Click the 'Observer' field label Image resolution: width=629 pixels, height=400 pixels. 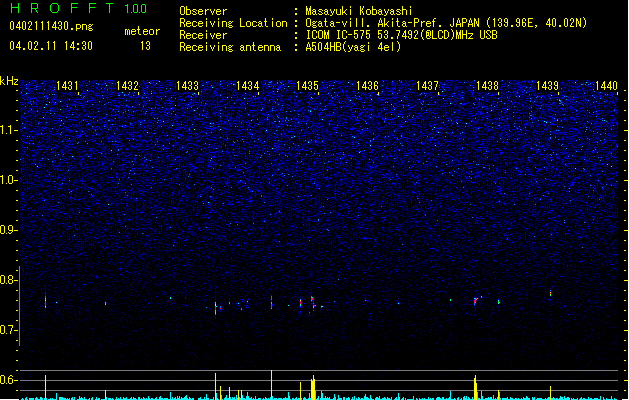203,11
